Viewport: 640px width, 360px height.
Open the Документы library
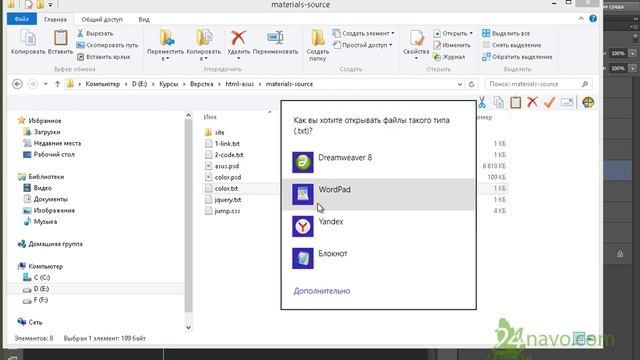[x=46, y=199]
